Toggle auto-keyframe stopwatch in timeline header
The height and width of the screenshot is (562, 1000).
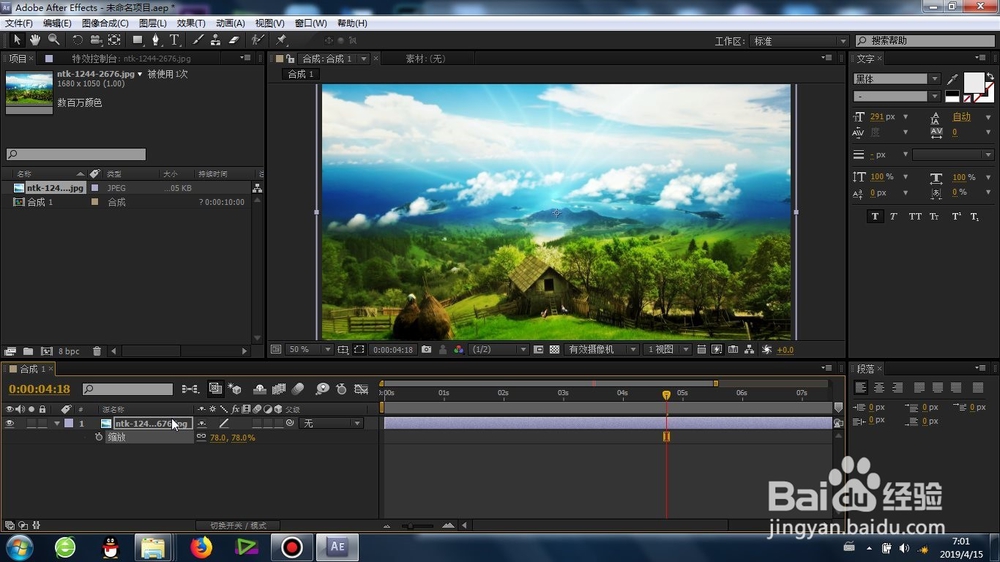pyautogui.click(x=341, y=389)
